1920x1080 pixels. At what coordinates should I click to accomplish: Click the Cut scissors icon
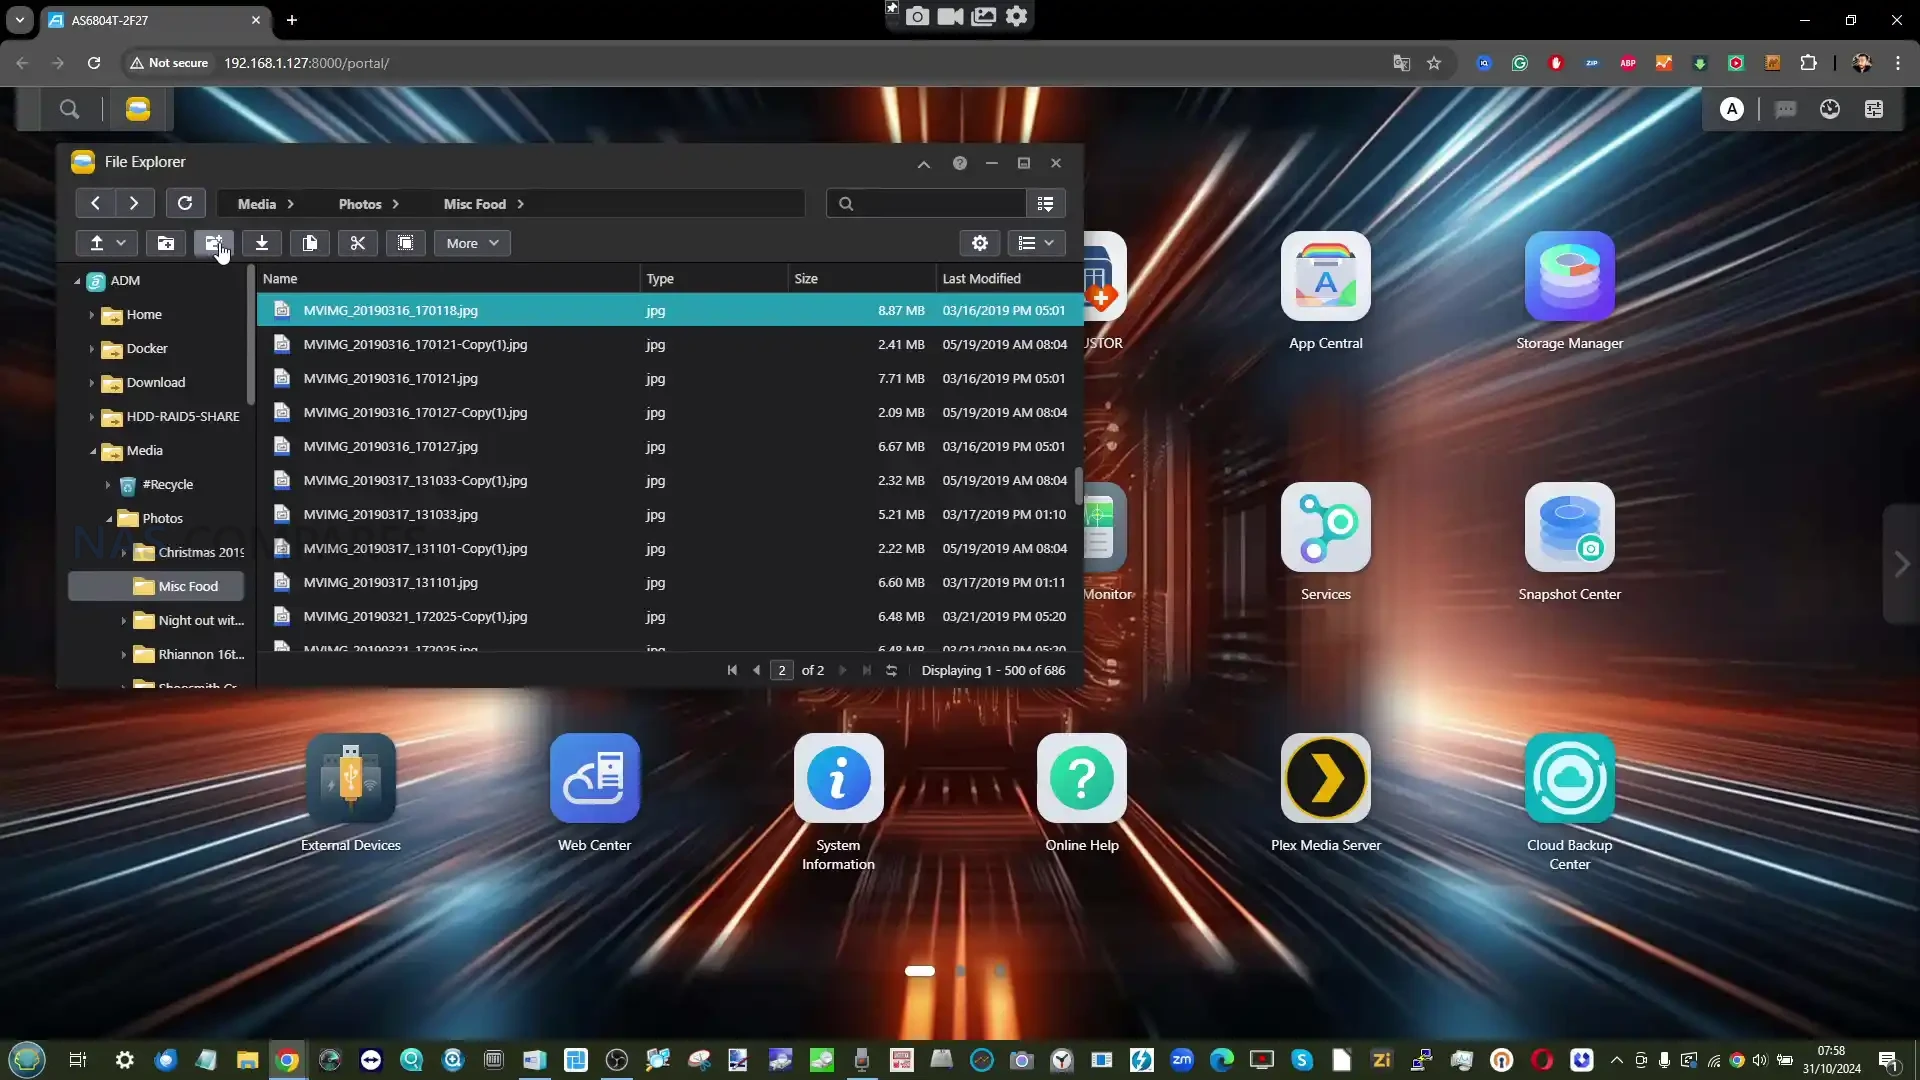pos(357,243)
